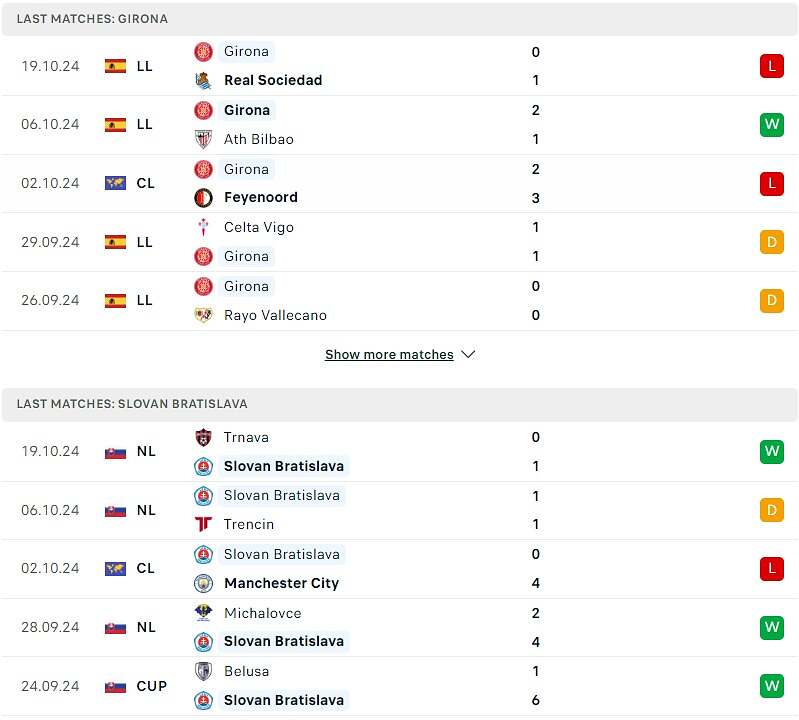Click the Trnava club crest
This screenshot has width=799, height=720.
click(203, 438)
